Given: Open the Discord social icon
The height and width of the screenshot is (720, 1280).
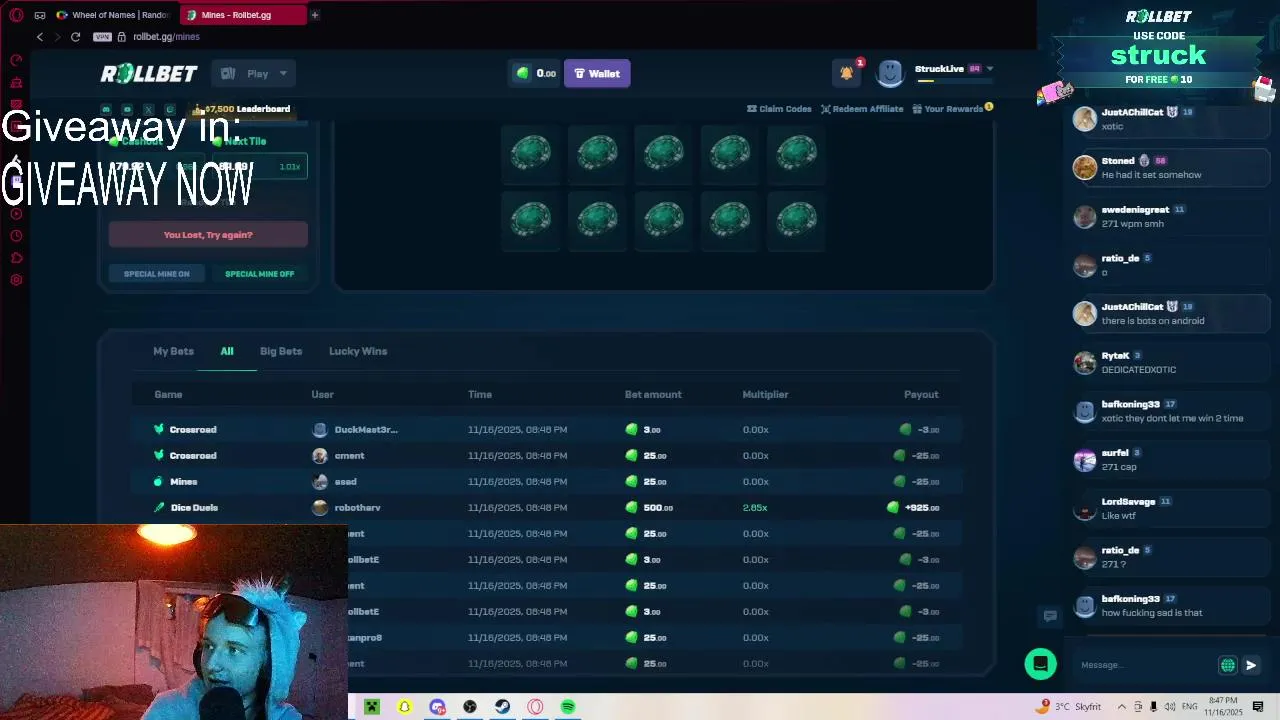Looking at the screenshot, I should [106, 109].
